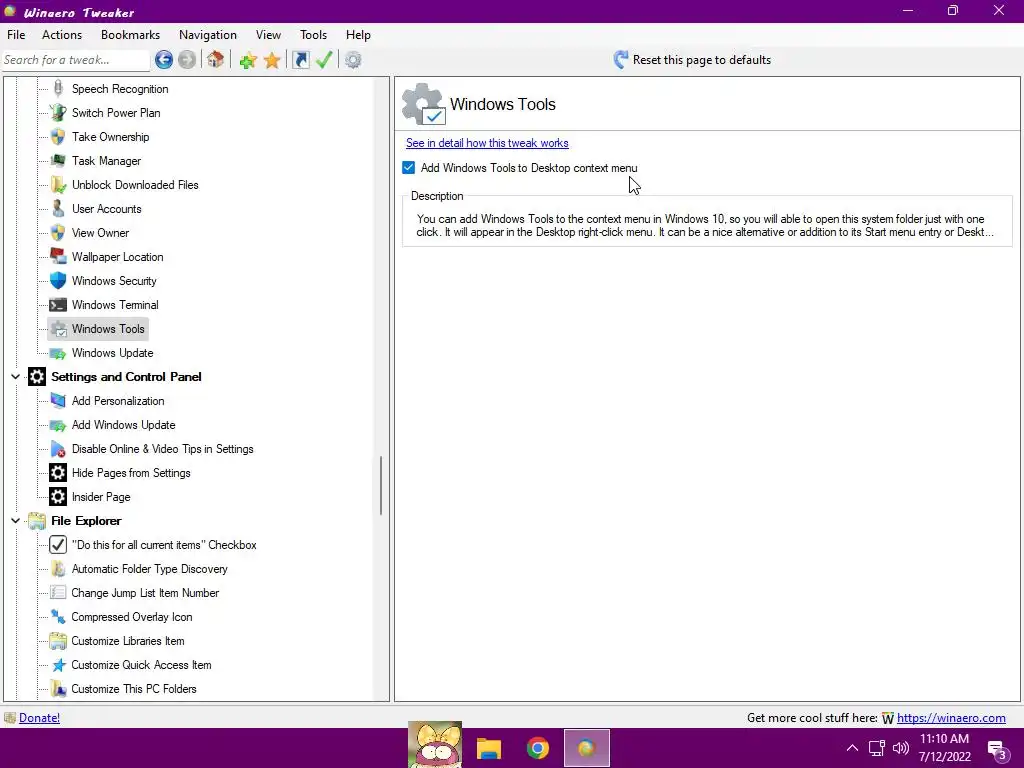Click the green checkmark apply icon
1024x768 pixels.
pos(324,60)
